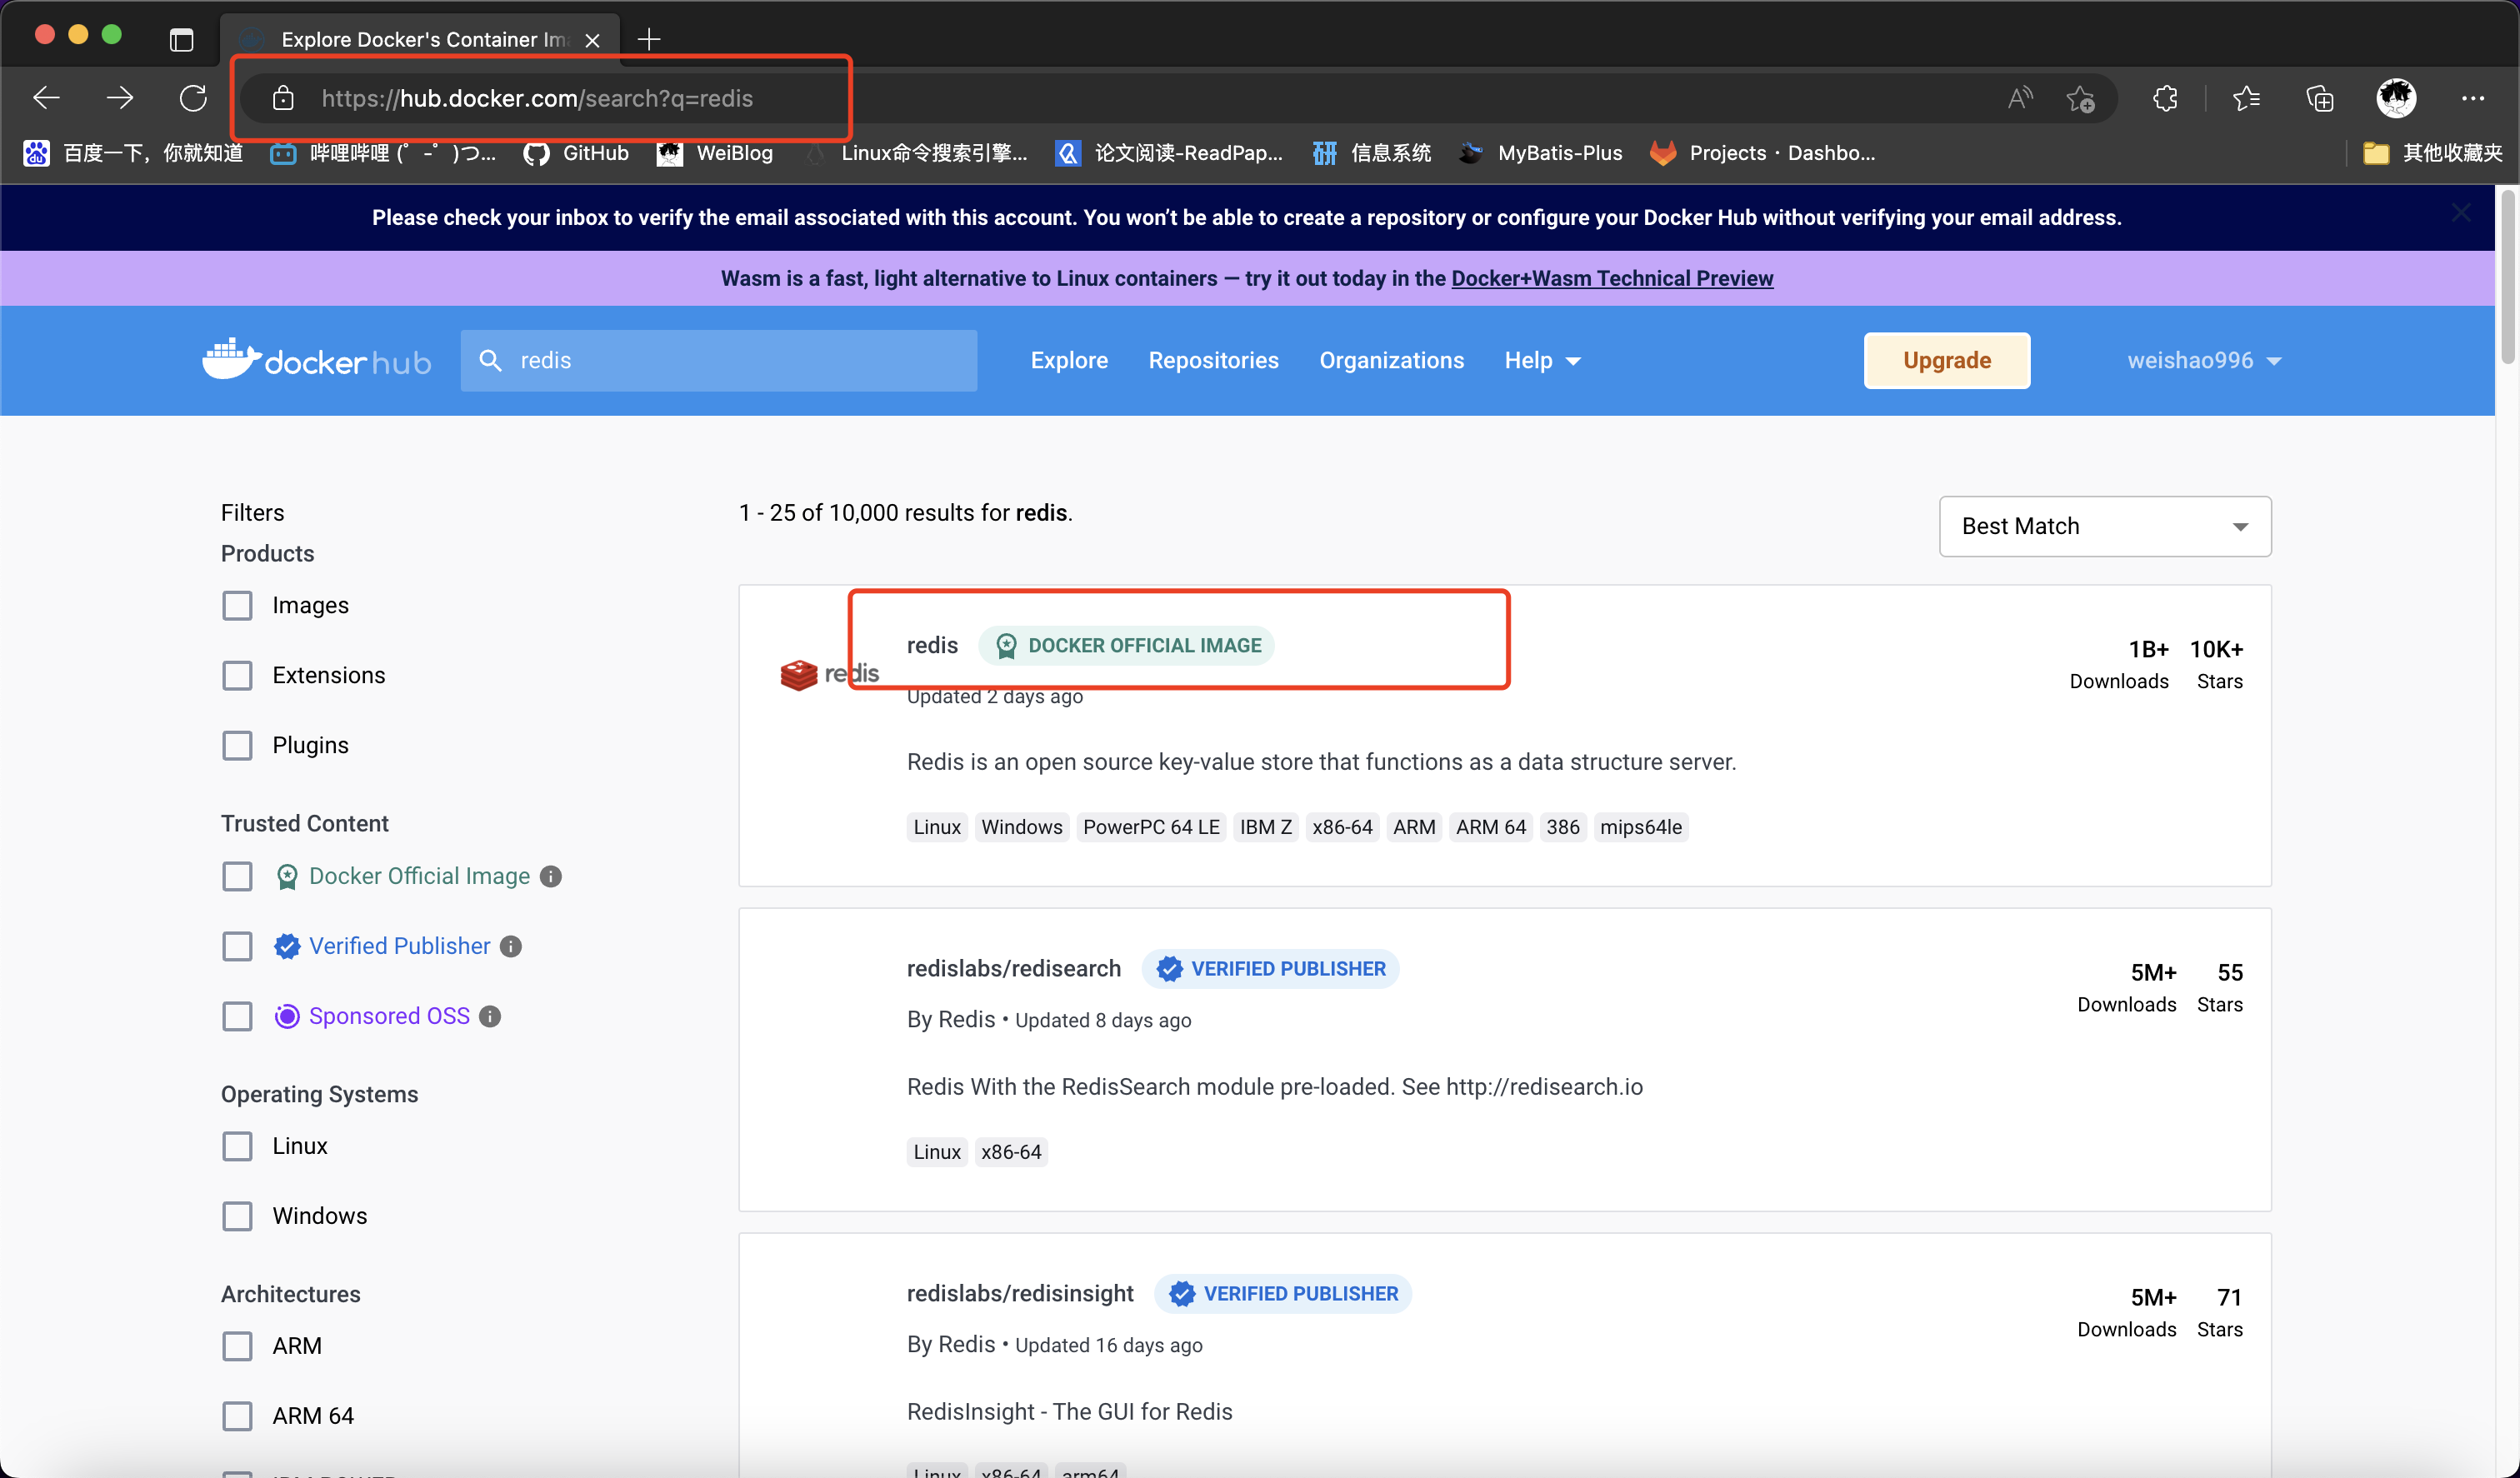Screen dimensions: 2520x1478
Task: Open the Docker+Wasm Technical Preview link
Action: (1611, 278)
